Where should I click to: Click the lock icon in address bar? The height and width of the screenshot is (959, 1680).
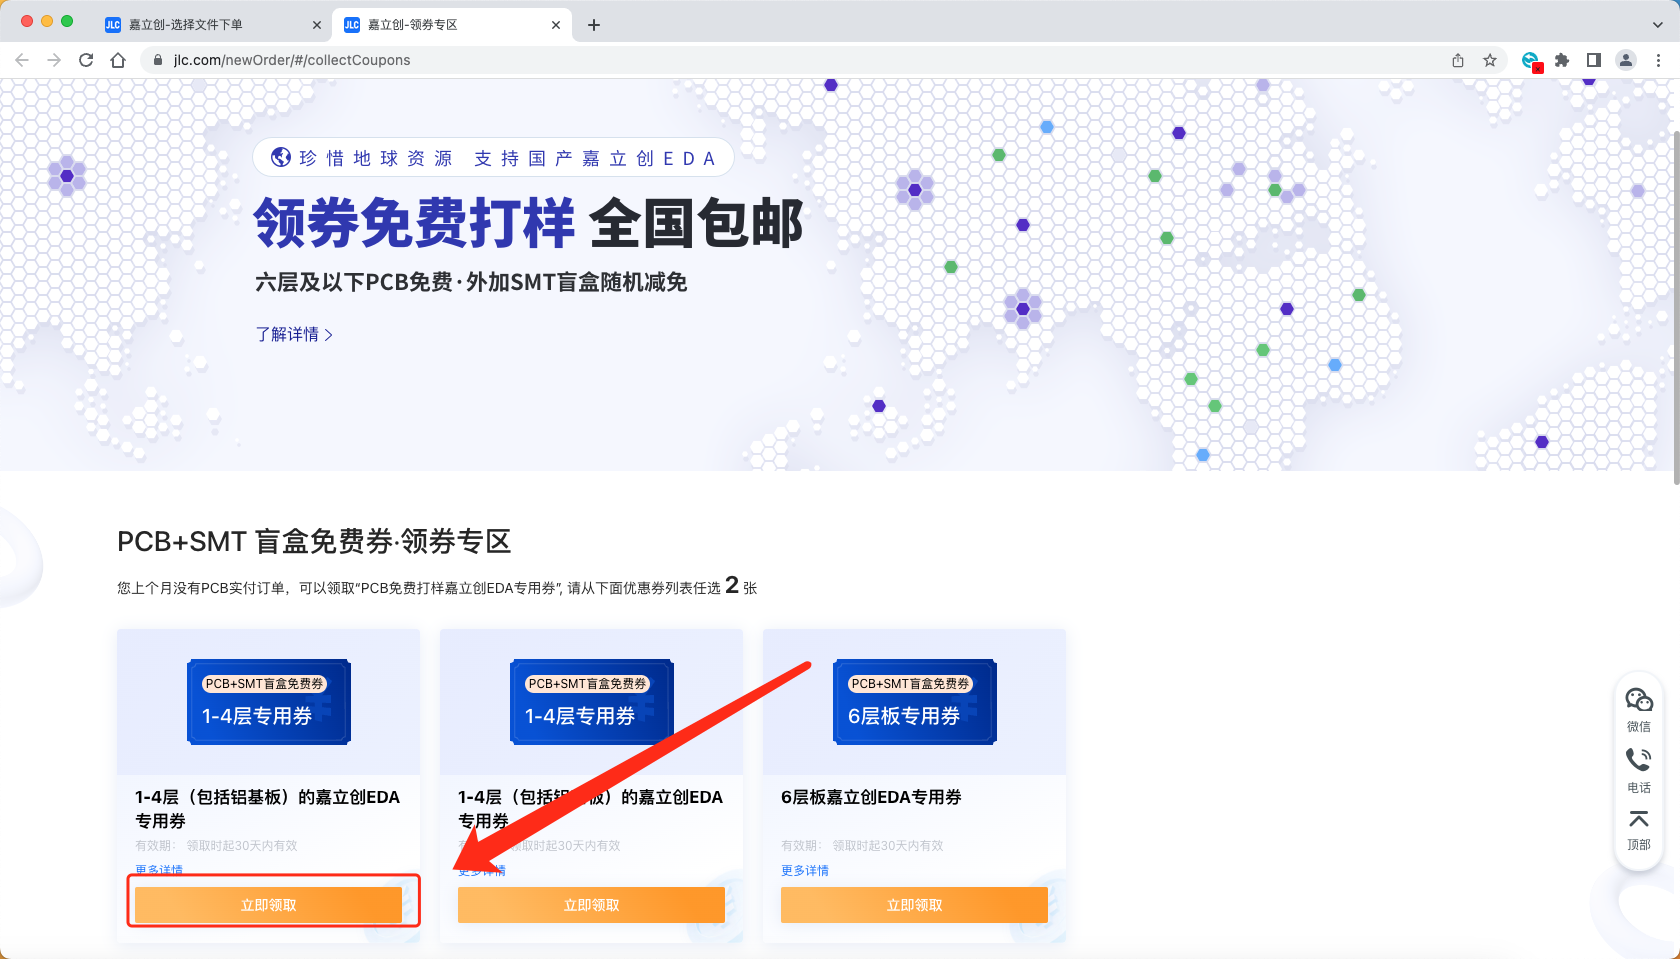click(x=157, y=60)
